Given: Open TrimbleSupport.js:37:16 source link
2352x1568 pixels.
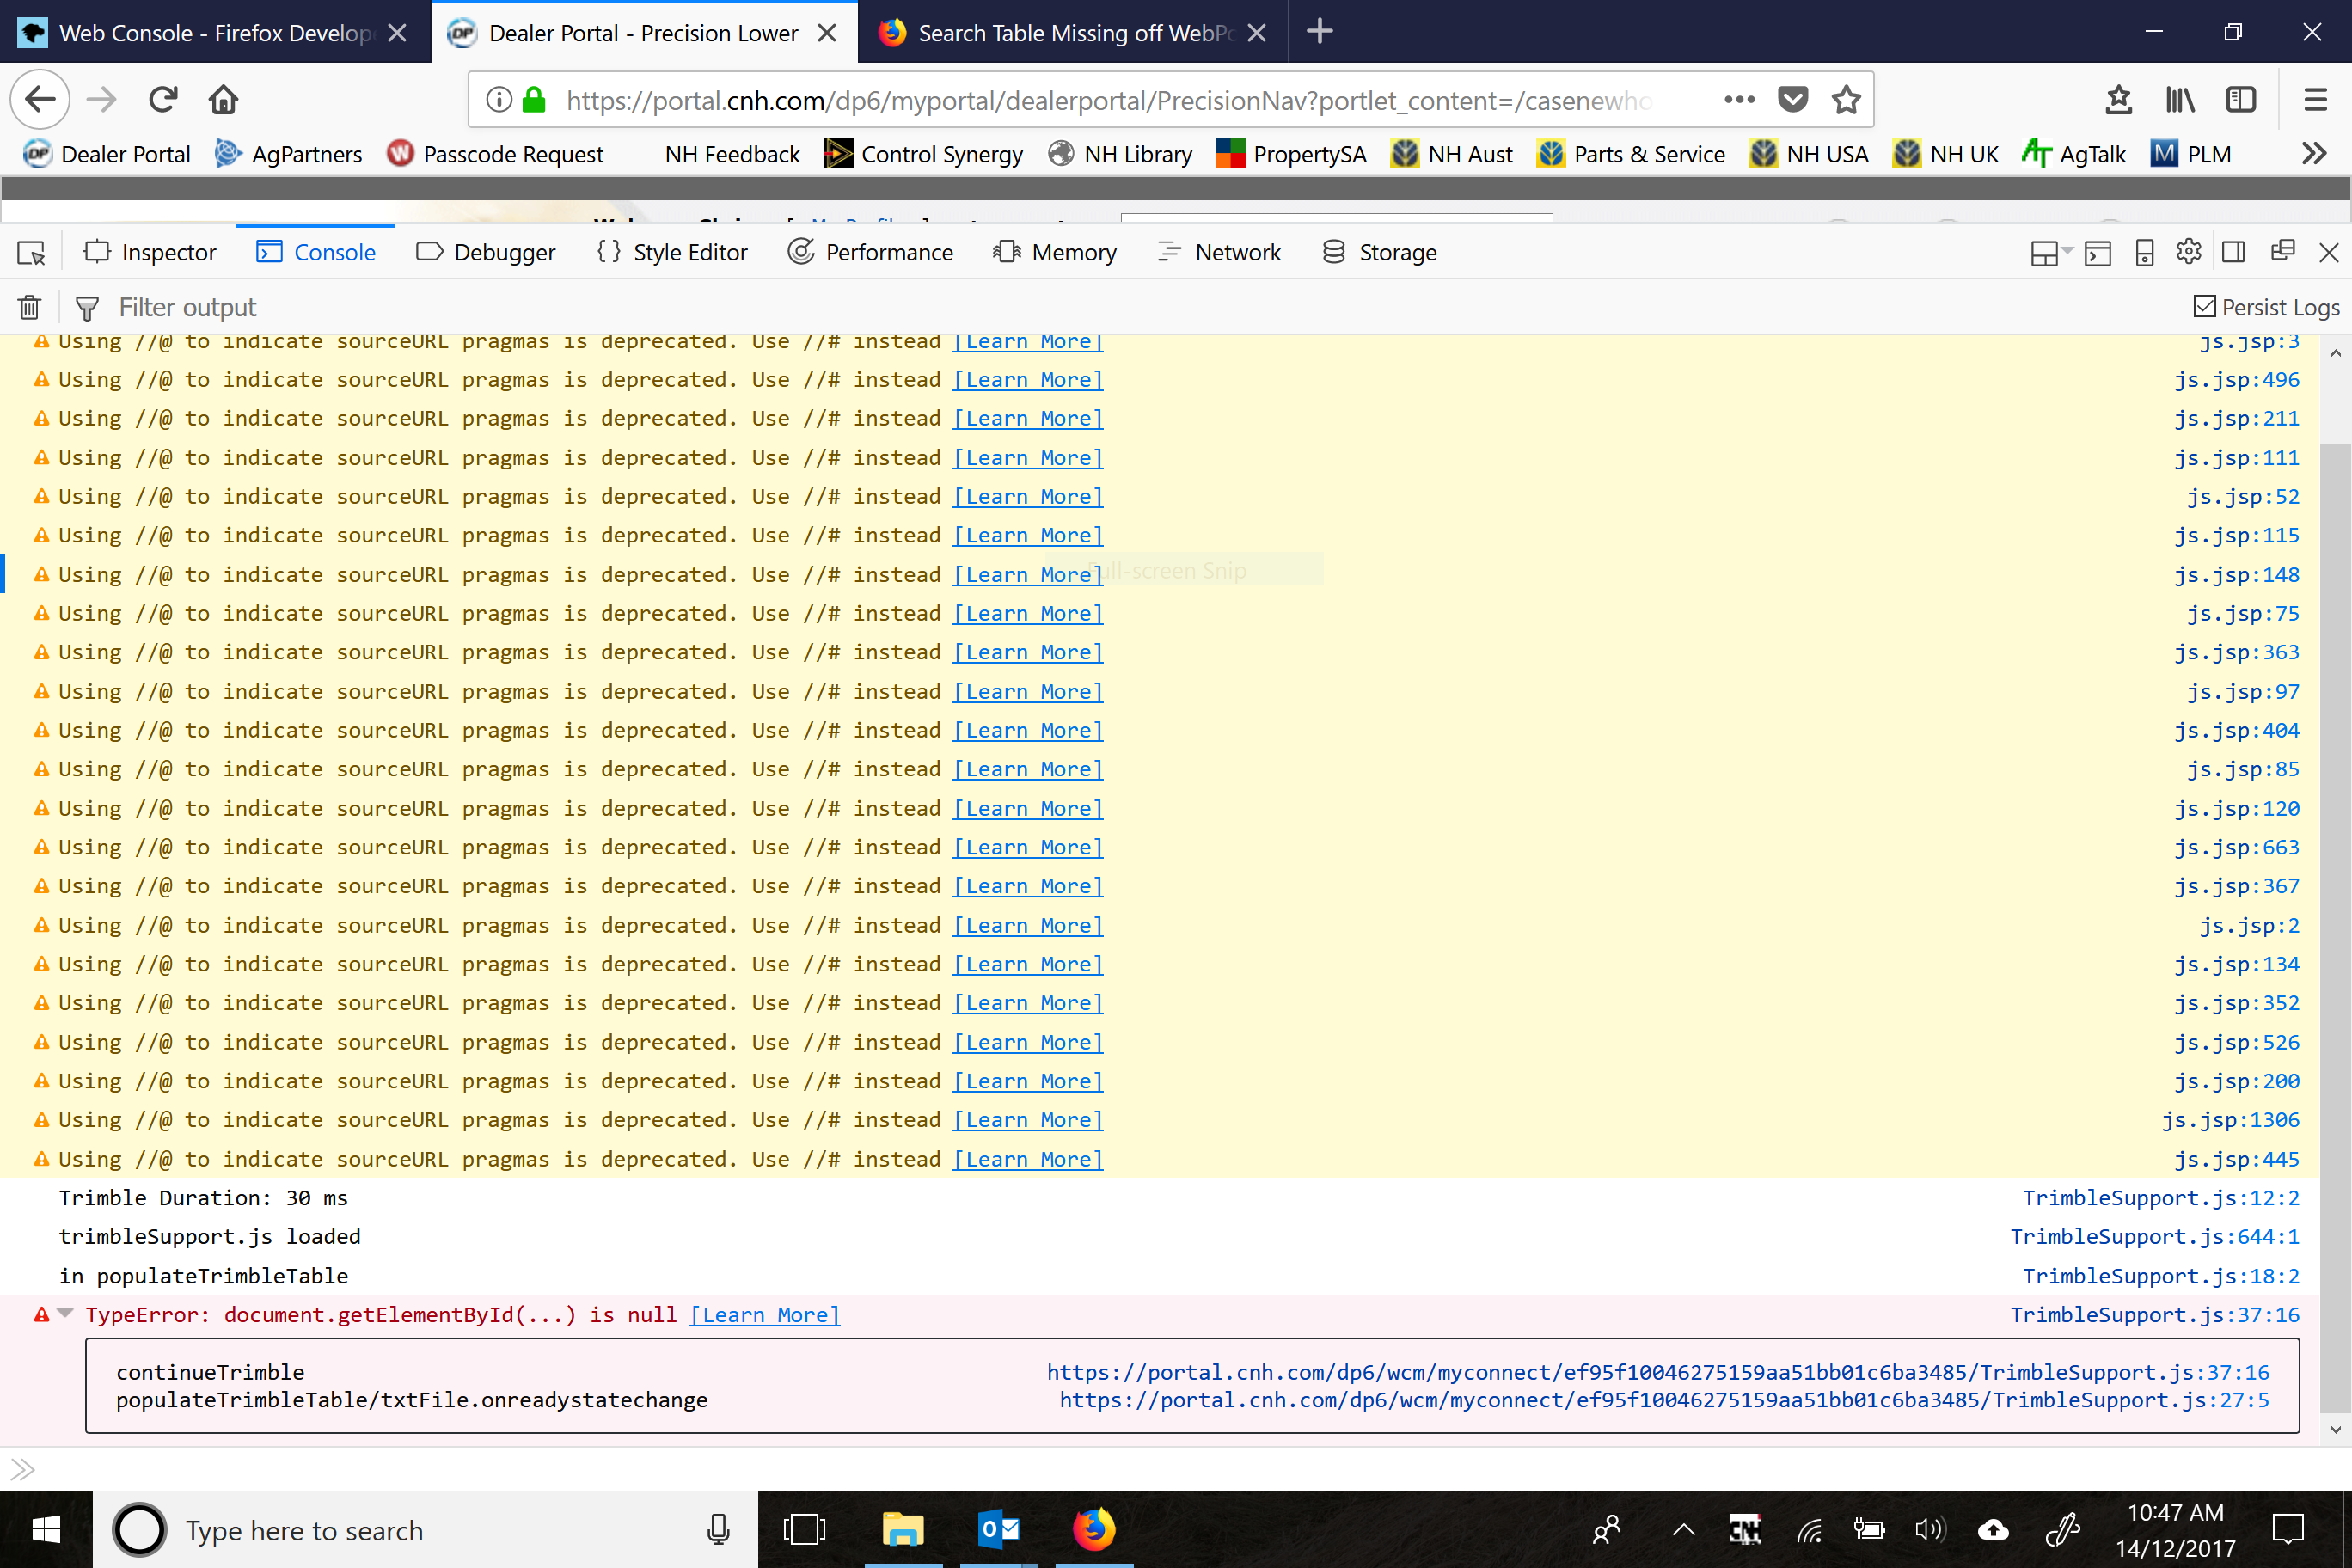Looking at the screenshot, I should (x=2154, y=1314).
